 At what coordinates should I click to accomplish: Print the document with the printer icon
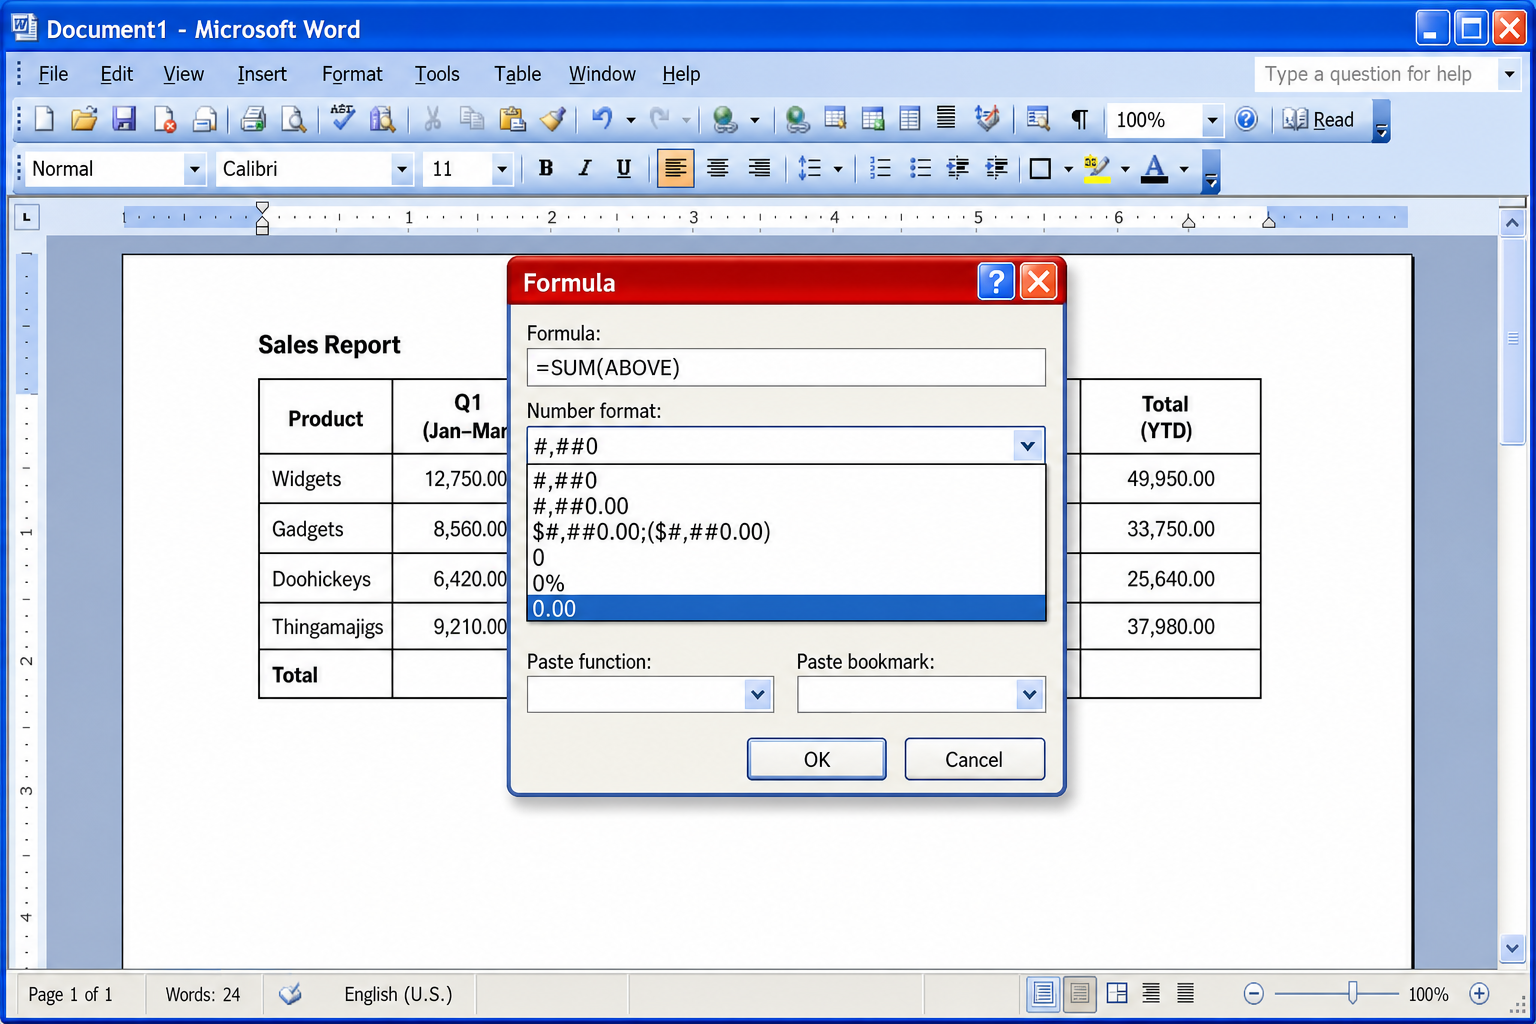[253, 120]
